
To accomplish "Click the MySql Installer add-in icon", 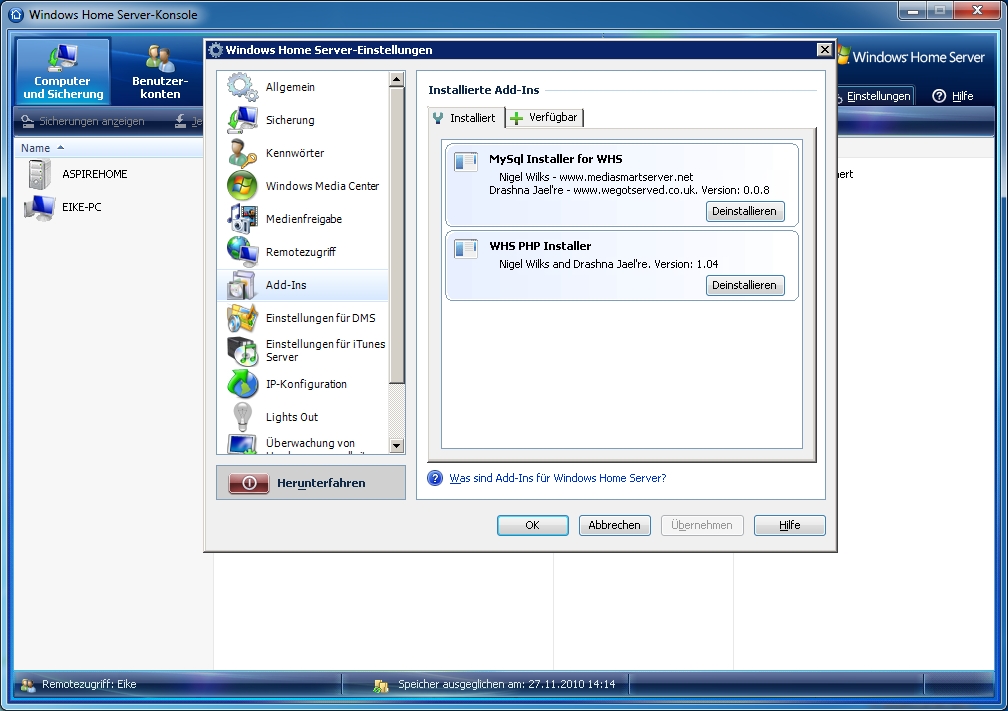I will (466, 161).
